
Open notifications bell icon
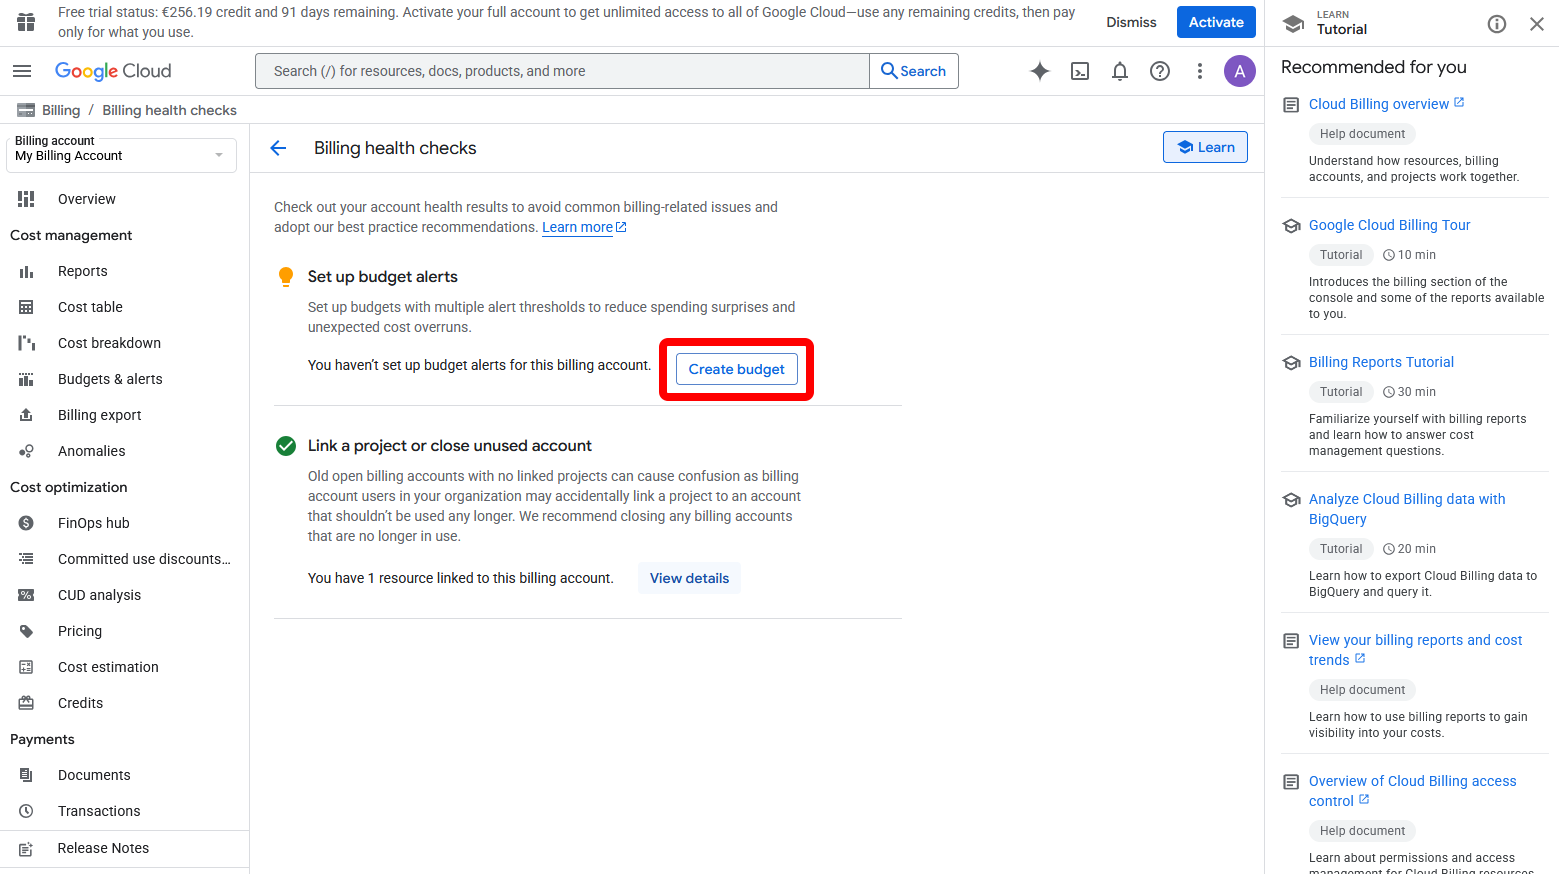tap(1120, 71)
